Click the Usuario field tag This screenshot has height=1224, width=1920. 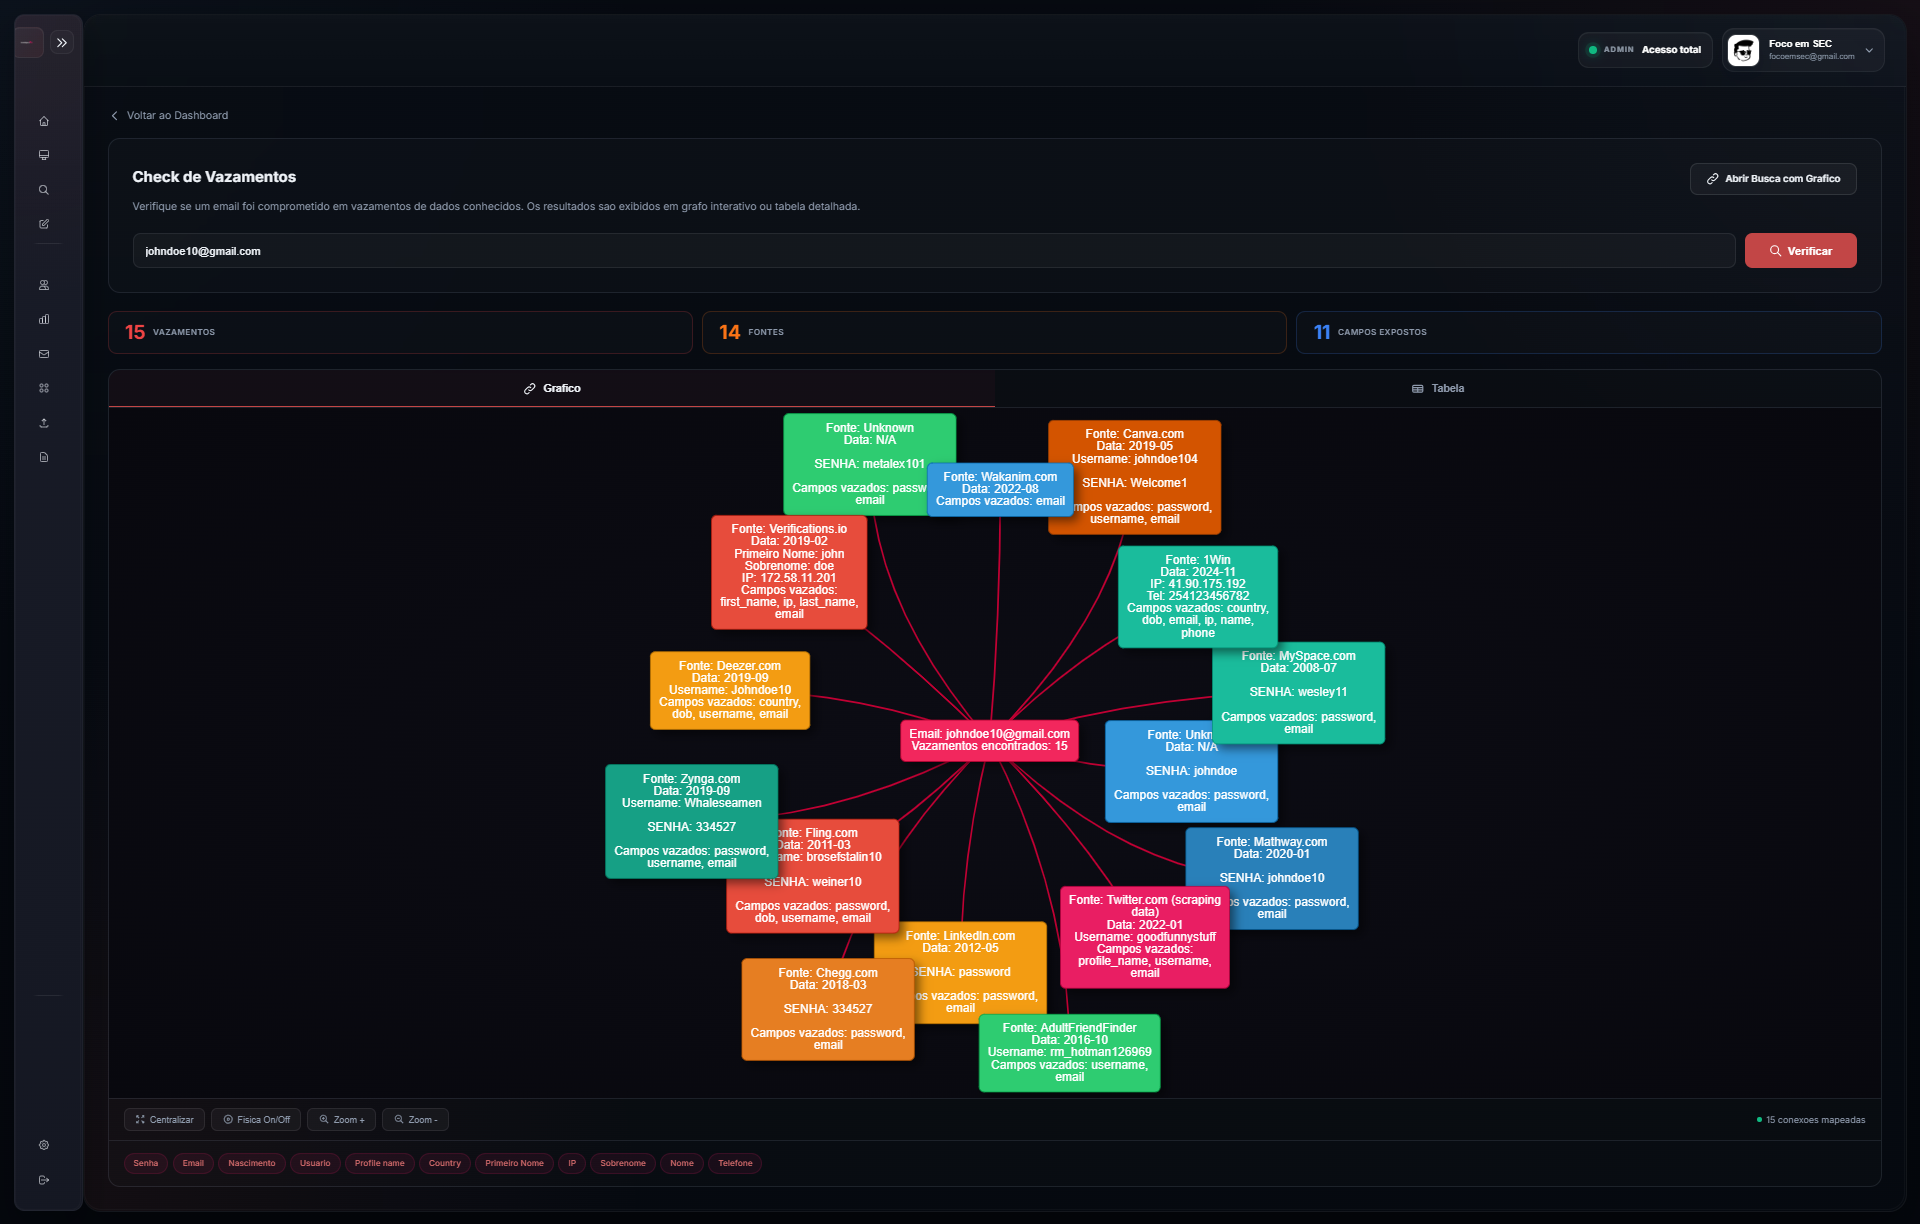(x=315, y=1163)
